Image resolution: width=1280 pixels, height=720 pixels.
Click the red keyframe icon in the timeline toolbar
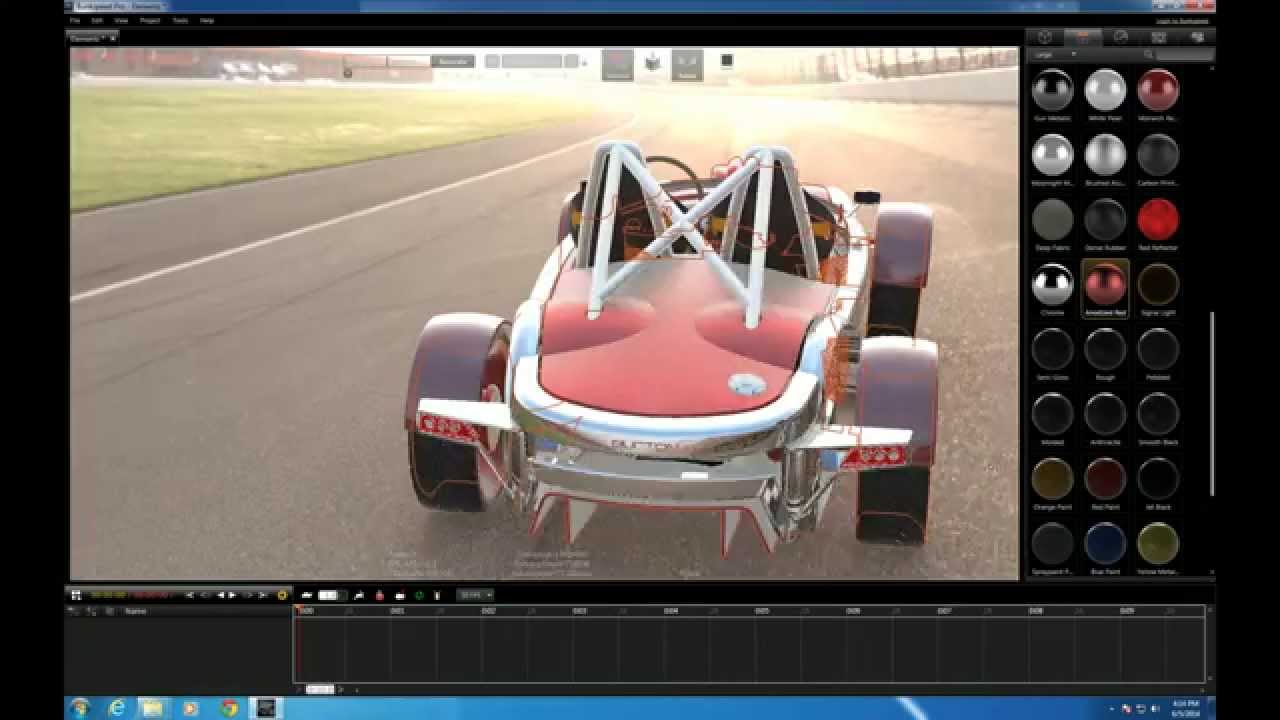click(x=380, y=595)
